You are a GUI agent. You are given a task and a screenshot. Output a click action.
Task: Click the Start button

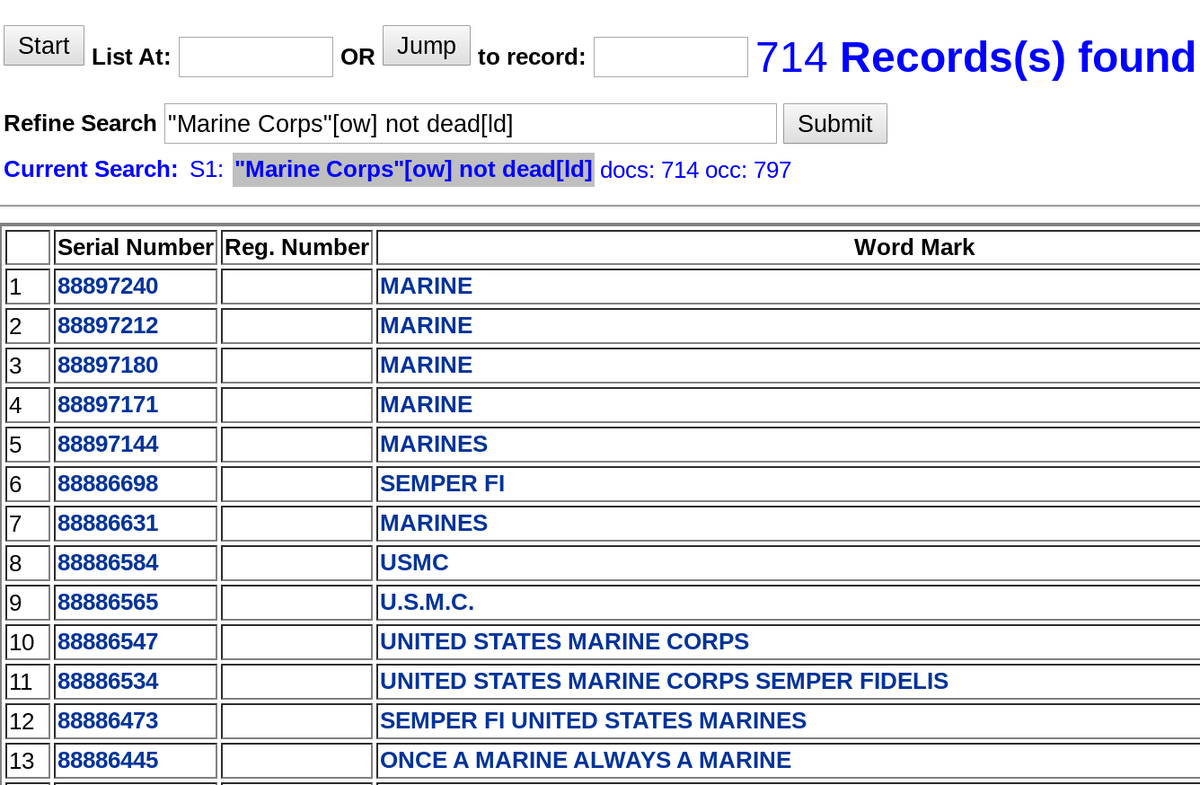44,46
